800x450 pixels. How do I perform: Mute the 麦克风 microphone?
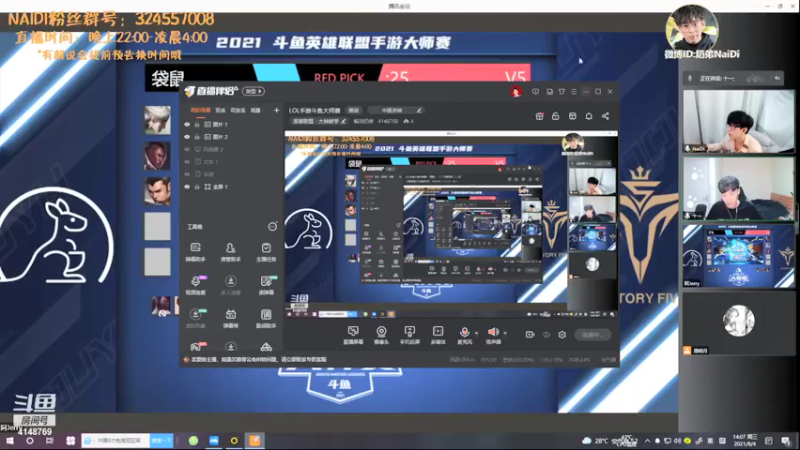pyautogui.click(x=464, y=335)
